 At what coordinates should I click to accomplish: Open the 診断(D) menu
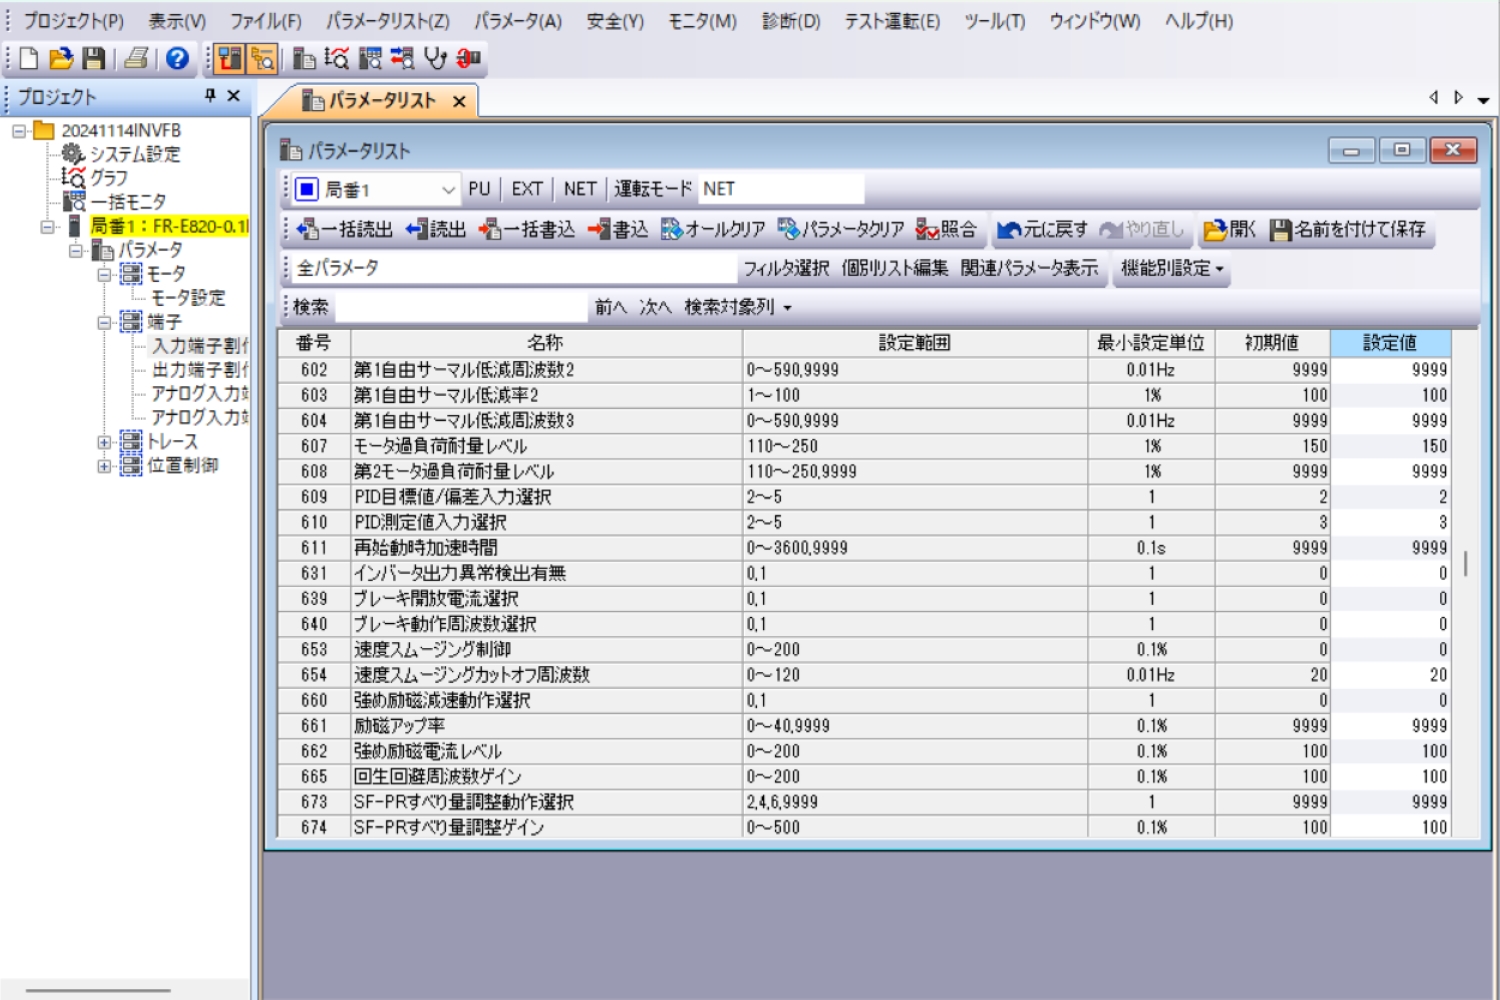pos(790,21)
